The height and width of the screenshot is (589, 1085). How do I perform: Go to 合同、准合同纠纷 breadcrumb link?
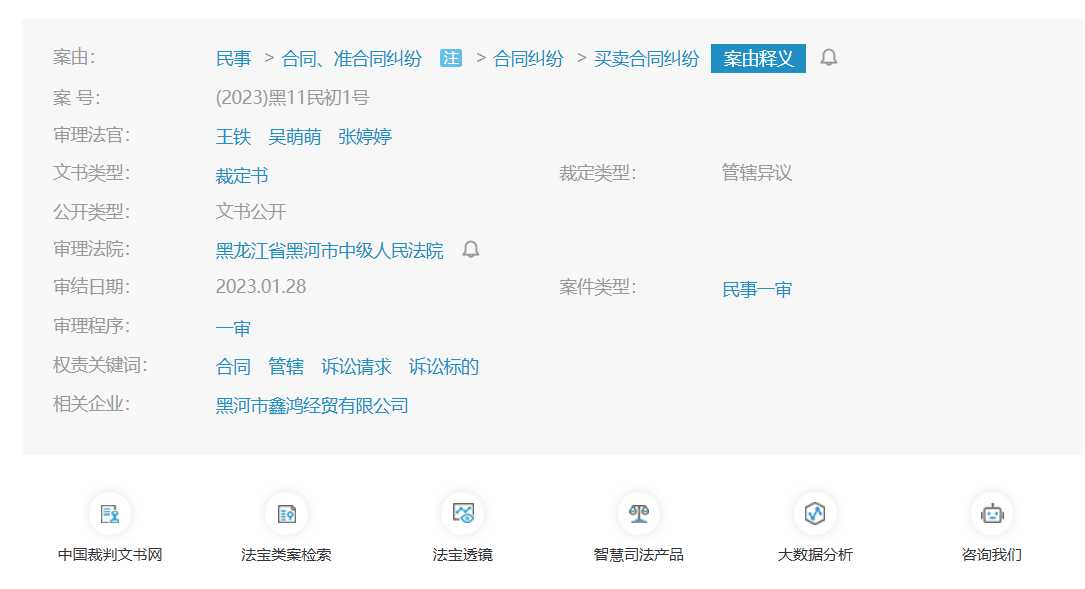351,59
